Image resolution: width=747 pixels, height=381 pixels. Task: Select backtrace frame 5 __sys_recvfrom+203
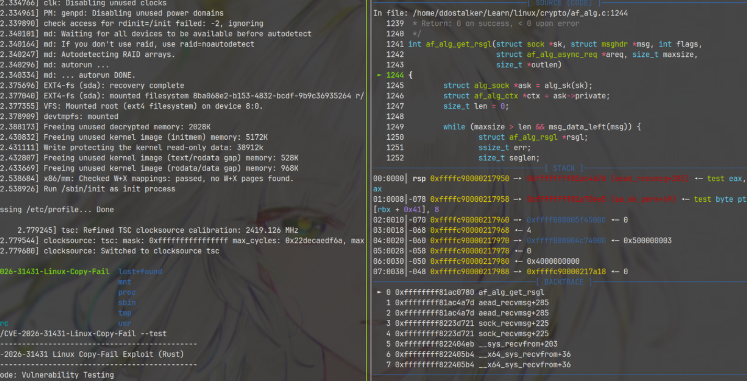472,344
